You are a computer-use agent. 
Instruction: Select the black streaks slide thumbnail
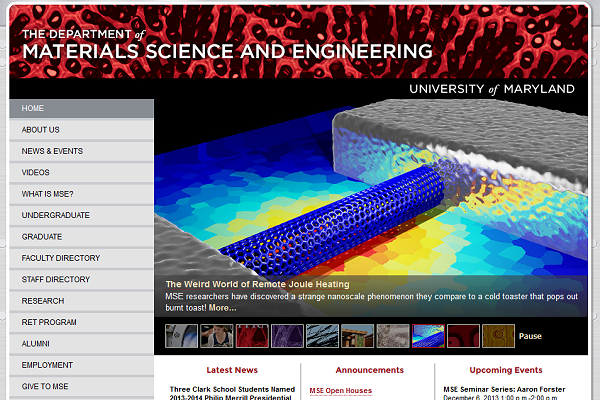(322, 336)
